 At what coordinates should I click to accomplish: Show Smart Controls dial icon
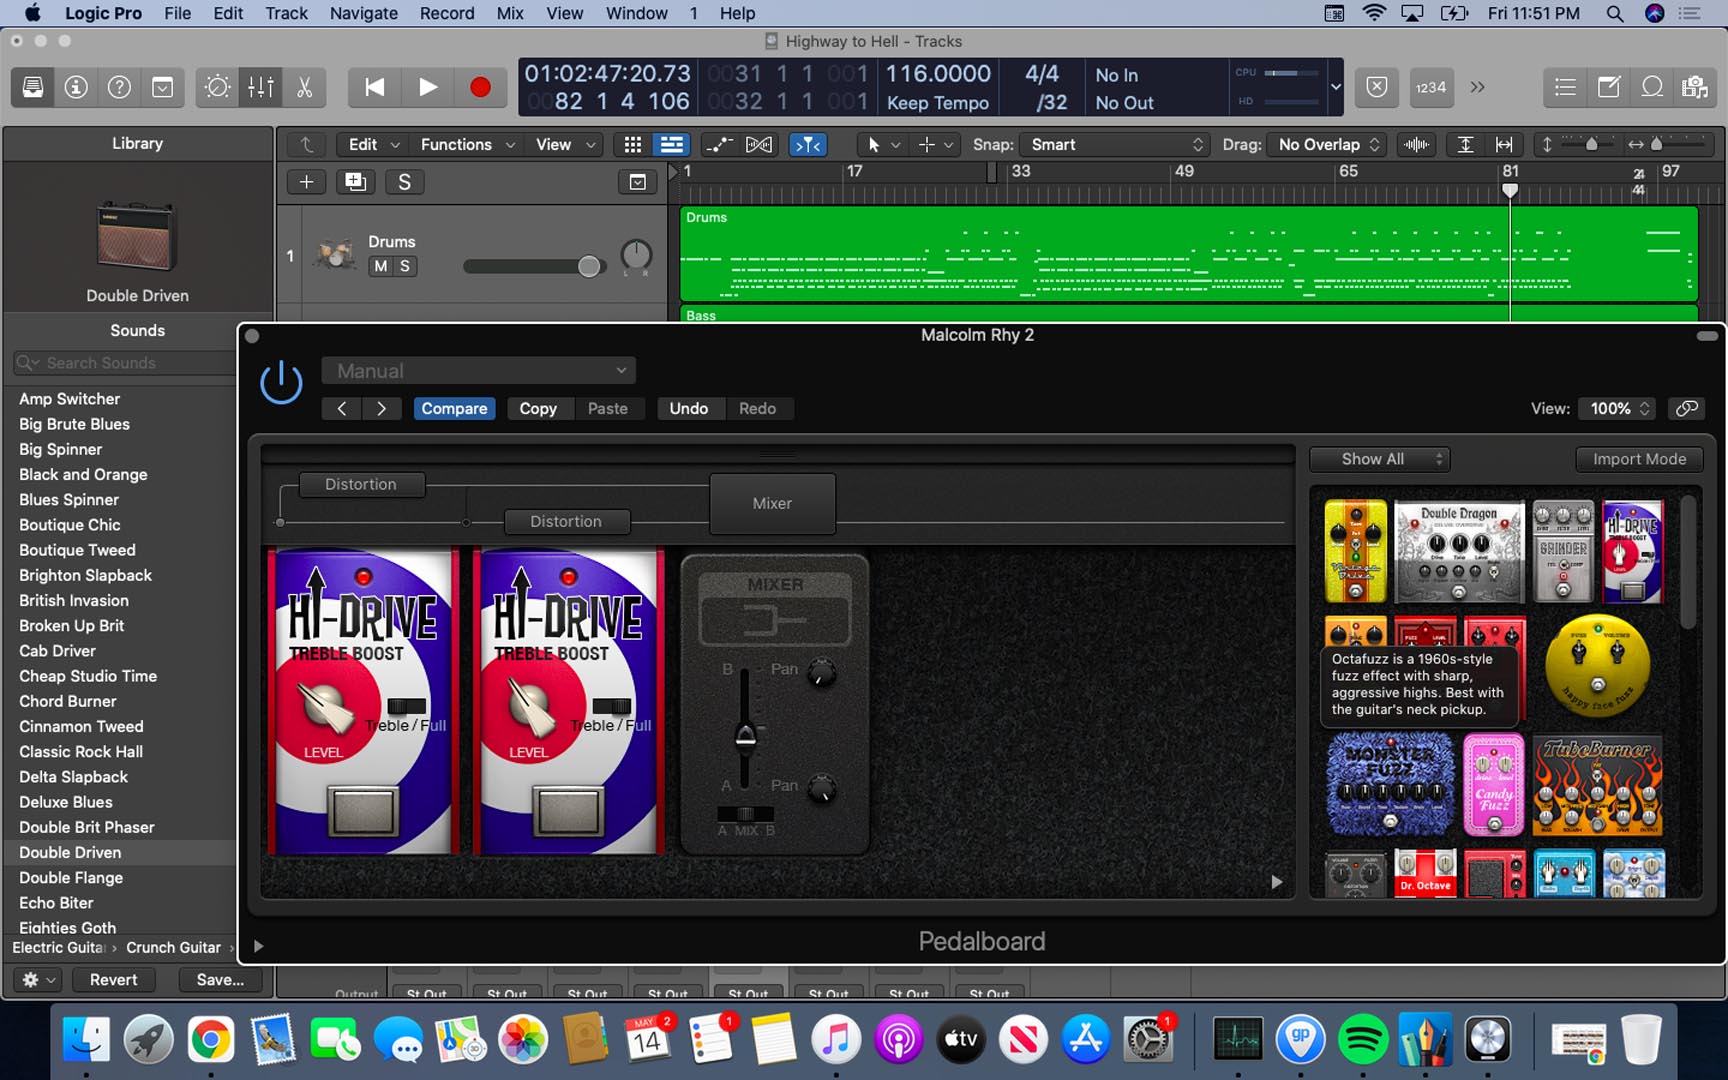point(217,87)
